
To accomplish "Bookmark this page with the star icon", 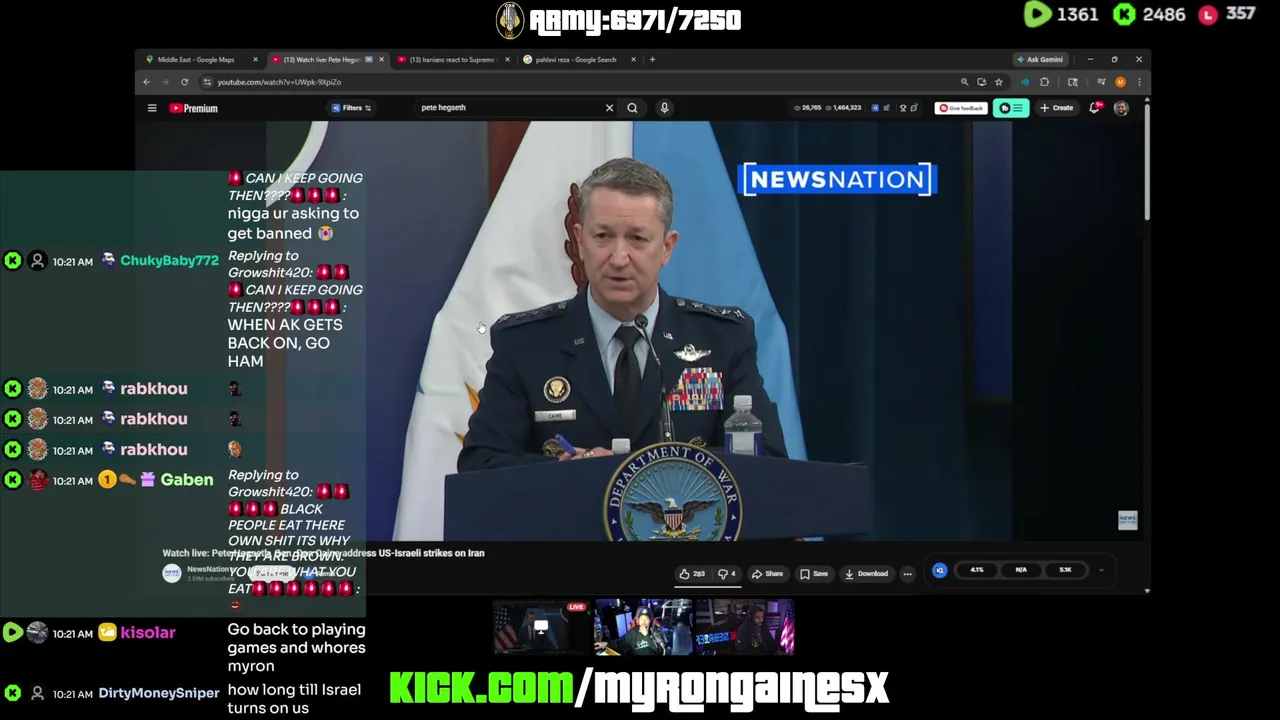I will tap(998, 82).
